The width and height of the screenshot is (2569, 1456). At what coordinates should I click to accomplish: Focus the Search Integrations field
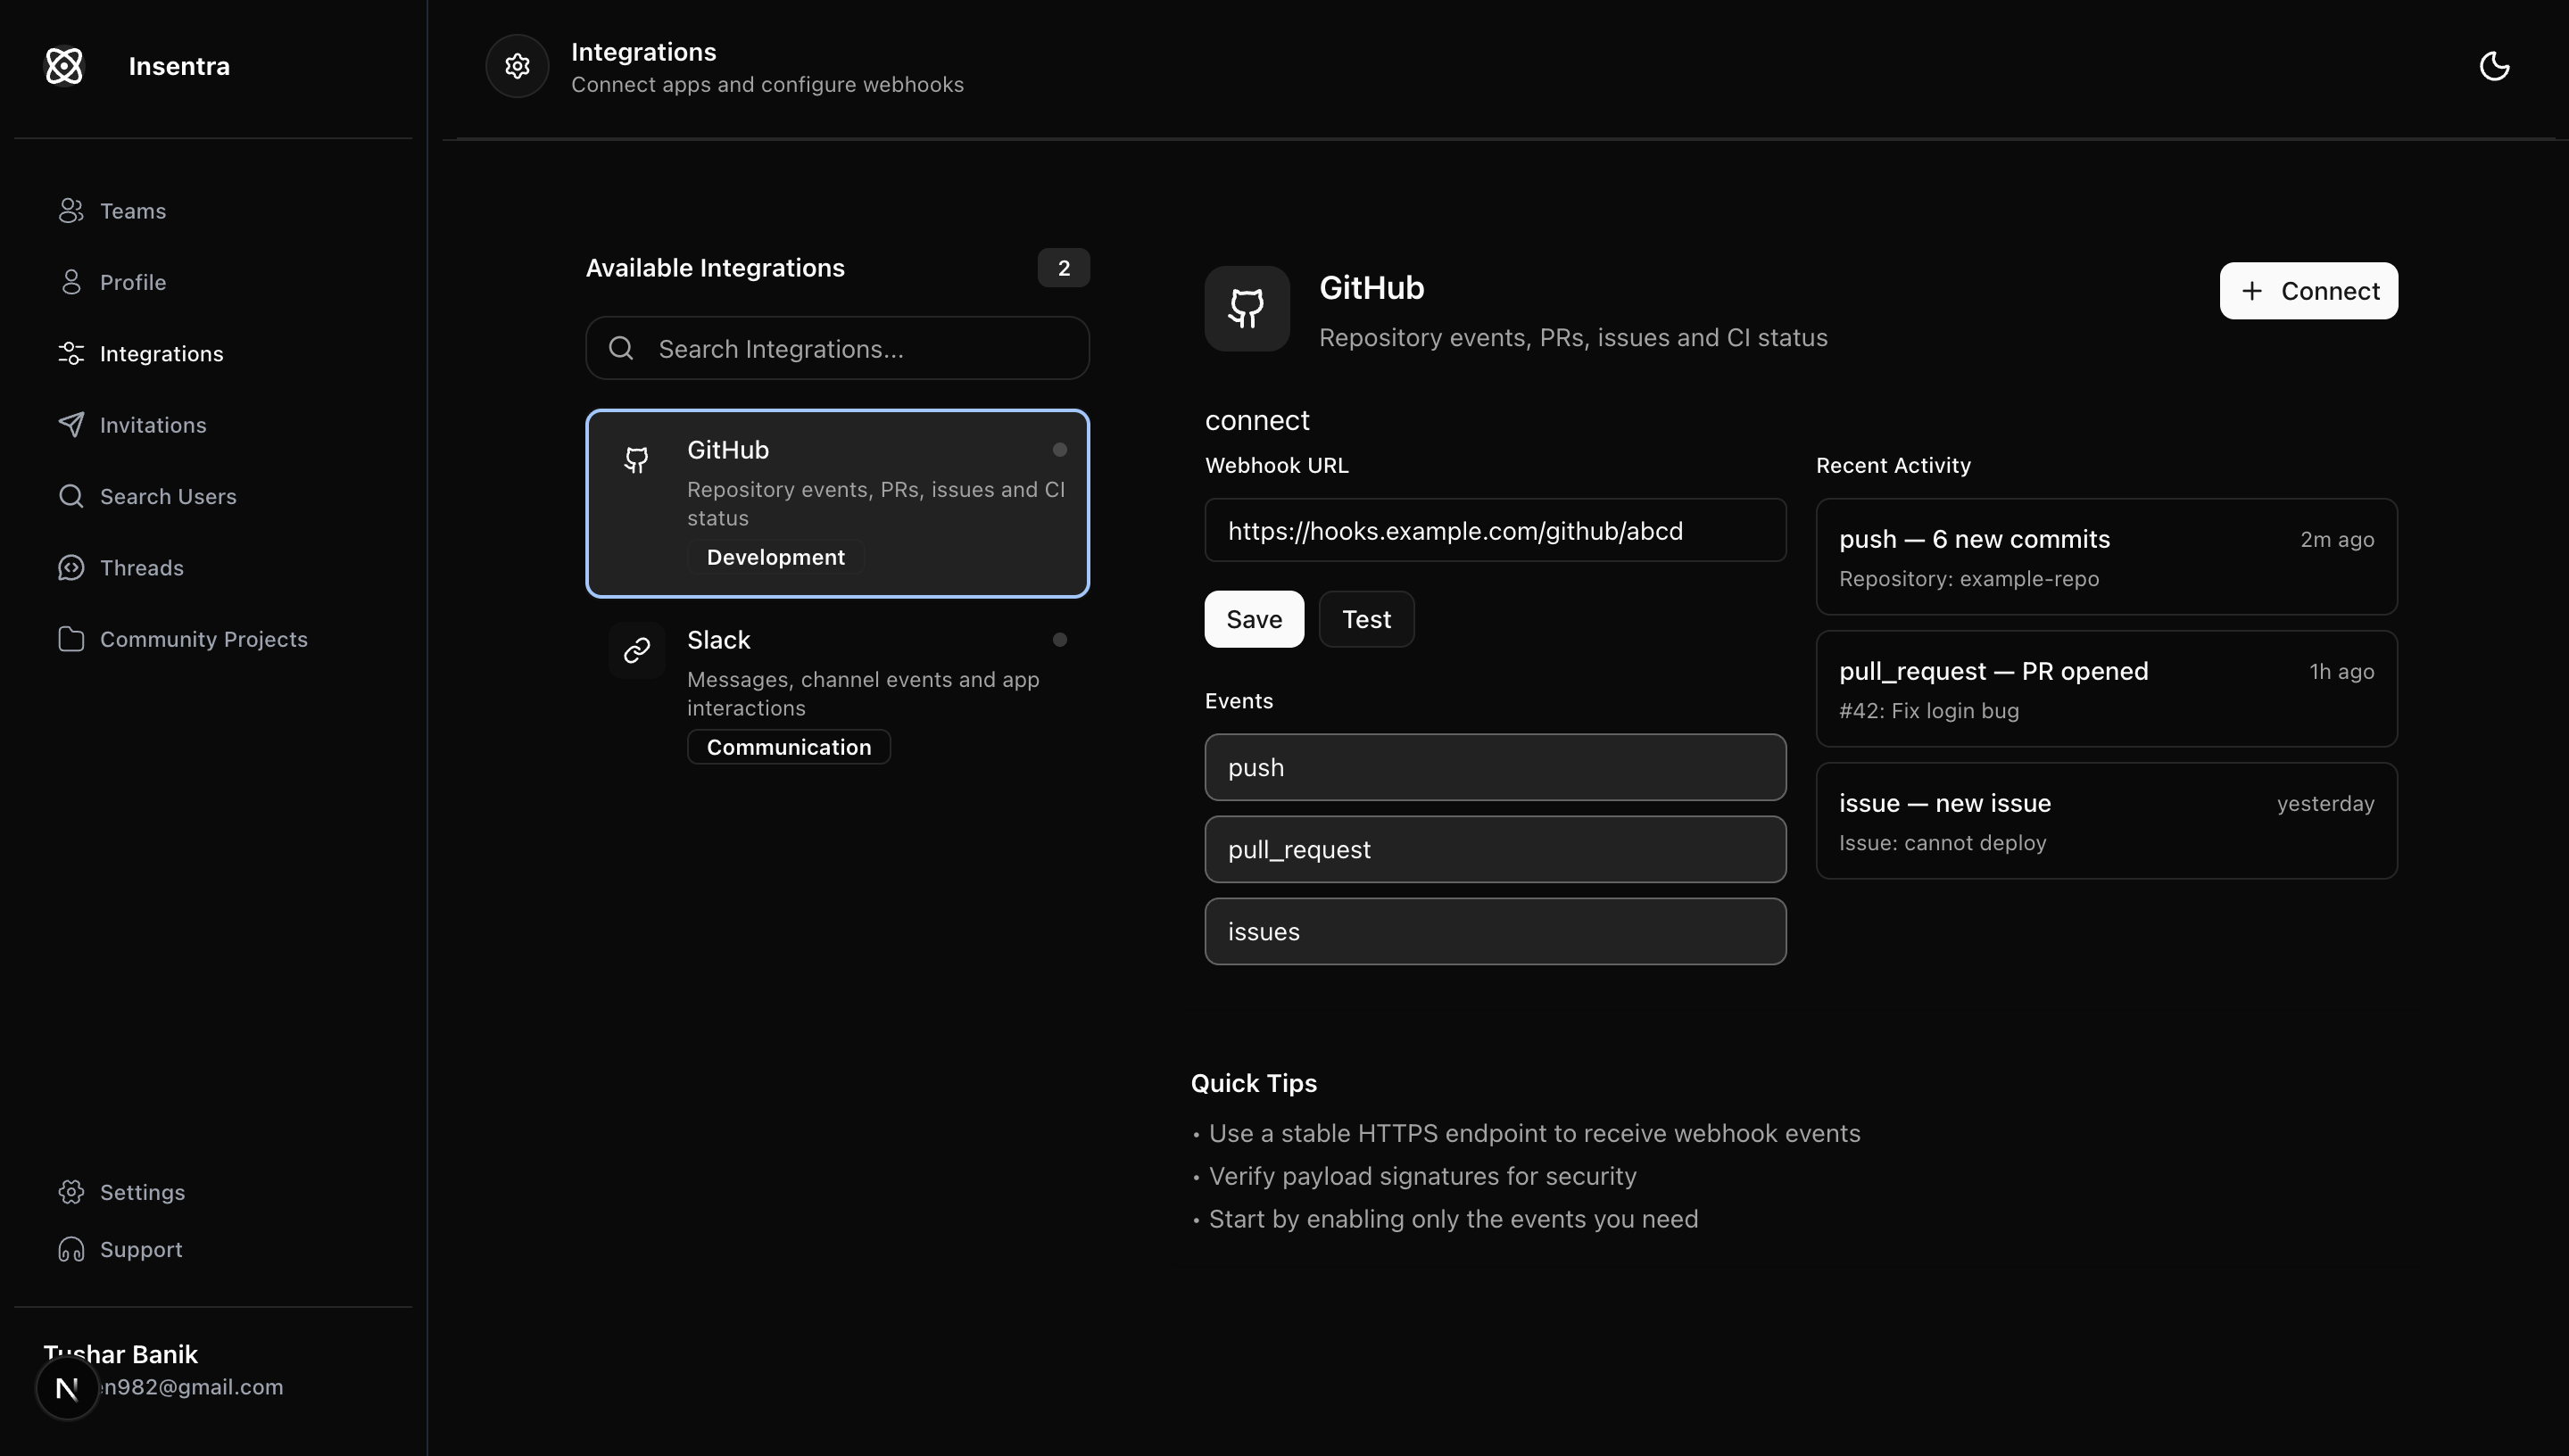pyautogui.click(x=837, y=348)
